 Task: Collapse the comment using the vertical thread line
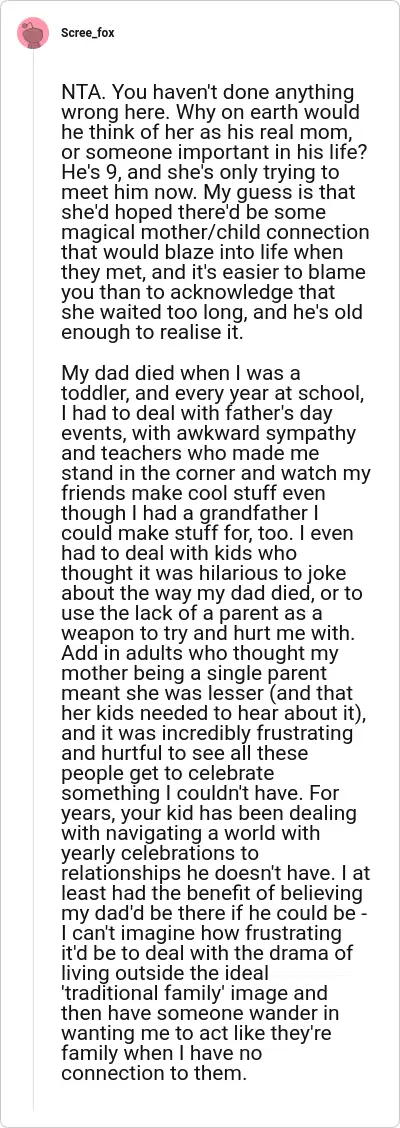coord(34,576)
